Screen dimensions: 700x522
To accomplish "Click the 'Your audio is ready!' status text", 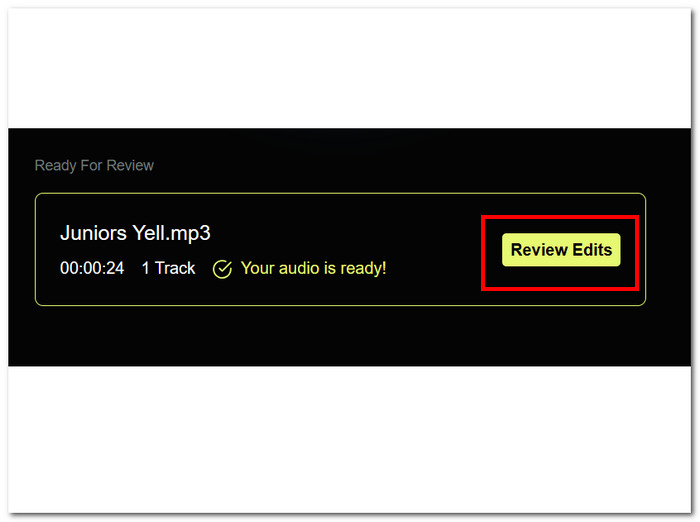I will point(313,268).
